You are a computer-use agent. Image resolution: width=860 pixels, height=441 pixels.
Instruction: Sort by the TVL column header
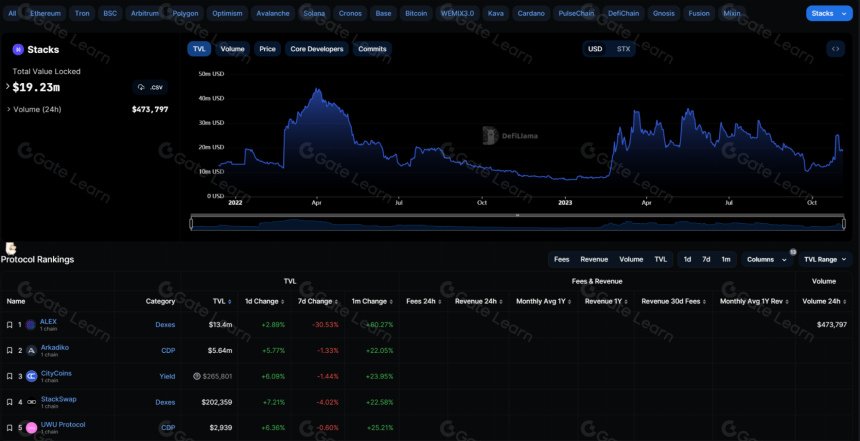pyautogui.click(x=222, y=301)
